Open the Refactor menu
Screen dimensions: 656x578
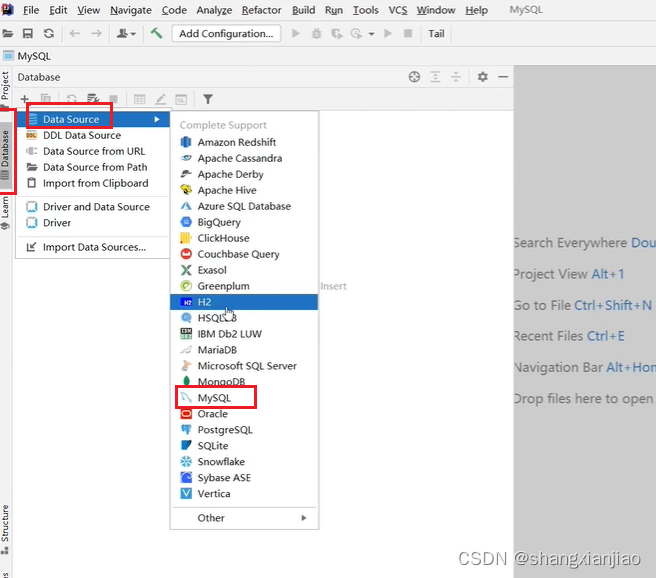(261, 10)
